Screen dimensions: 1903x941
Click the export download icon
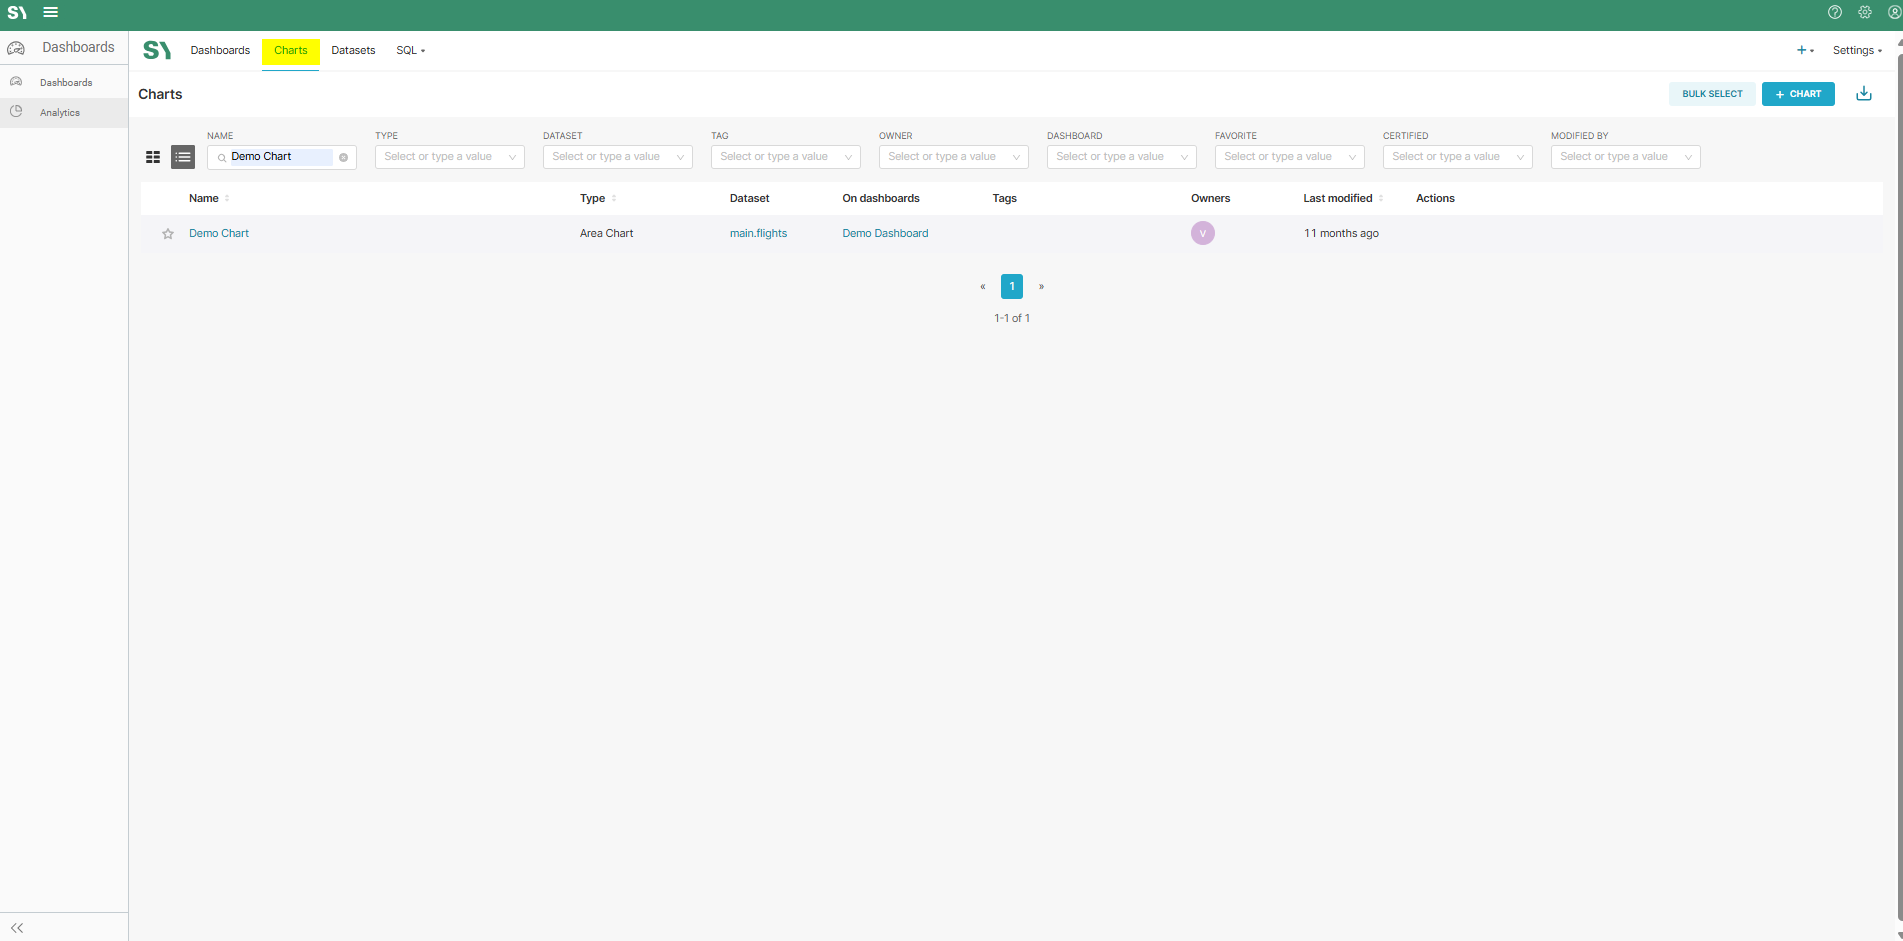[x=1864, y=94]
